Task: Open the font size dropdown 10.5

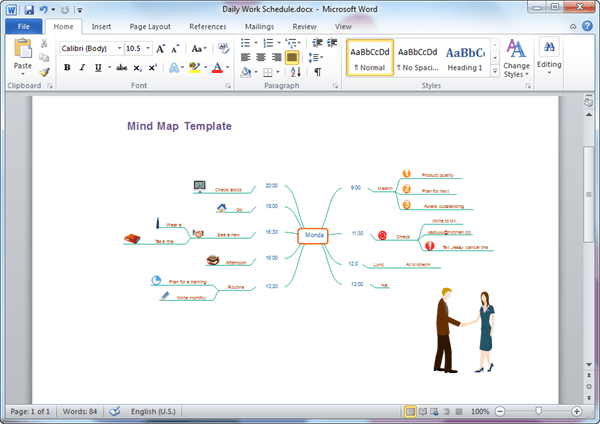Action: [x=148, y=48]
